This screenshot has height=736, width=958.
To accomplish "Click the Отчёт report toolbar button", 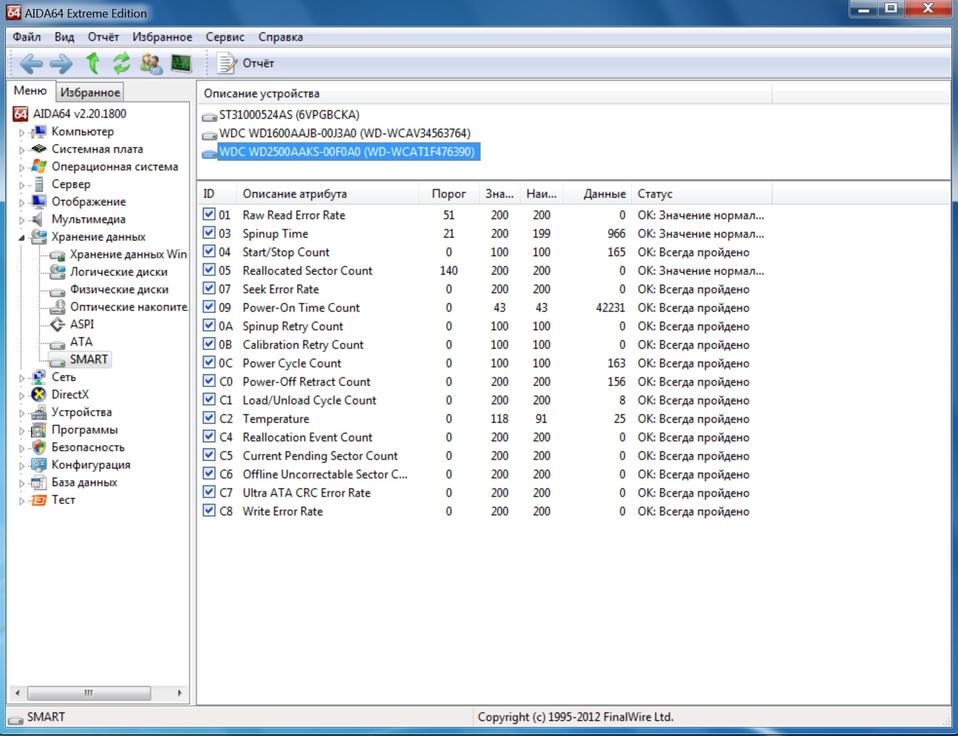I will (x=246, y=63).
